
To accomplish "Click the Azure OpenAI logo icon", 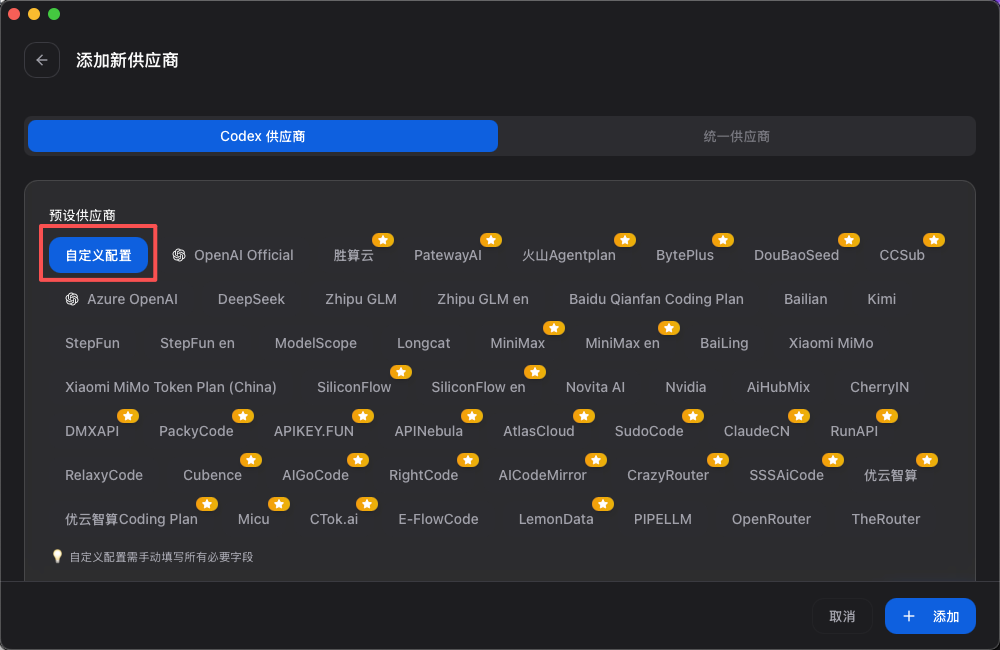I will point(72,299).
